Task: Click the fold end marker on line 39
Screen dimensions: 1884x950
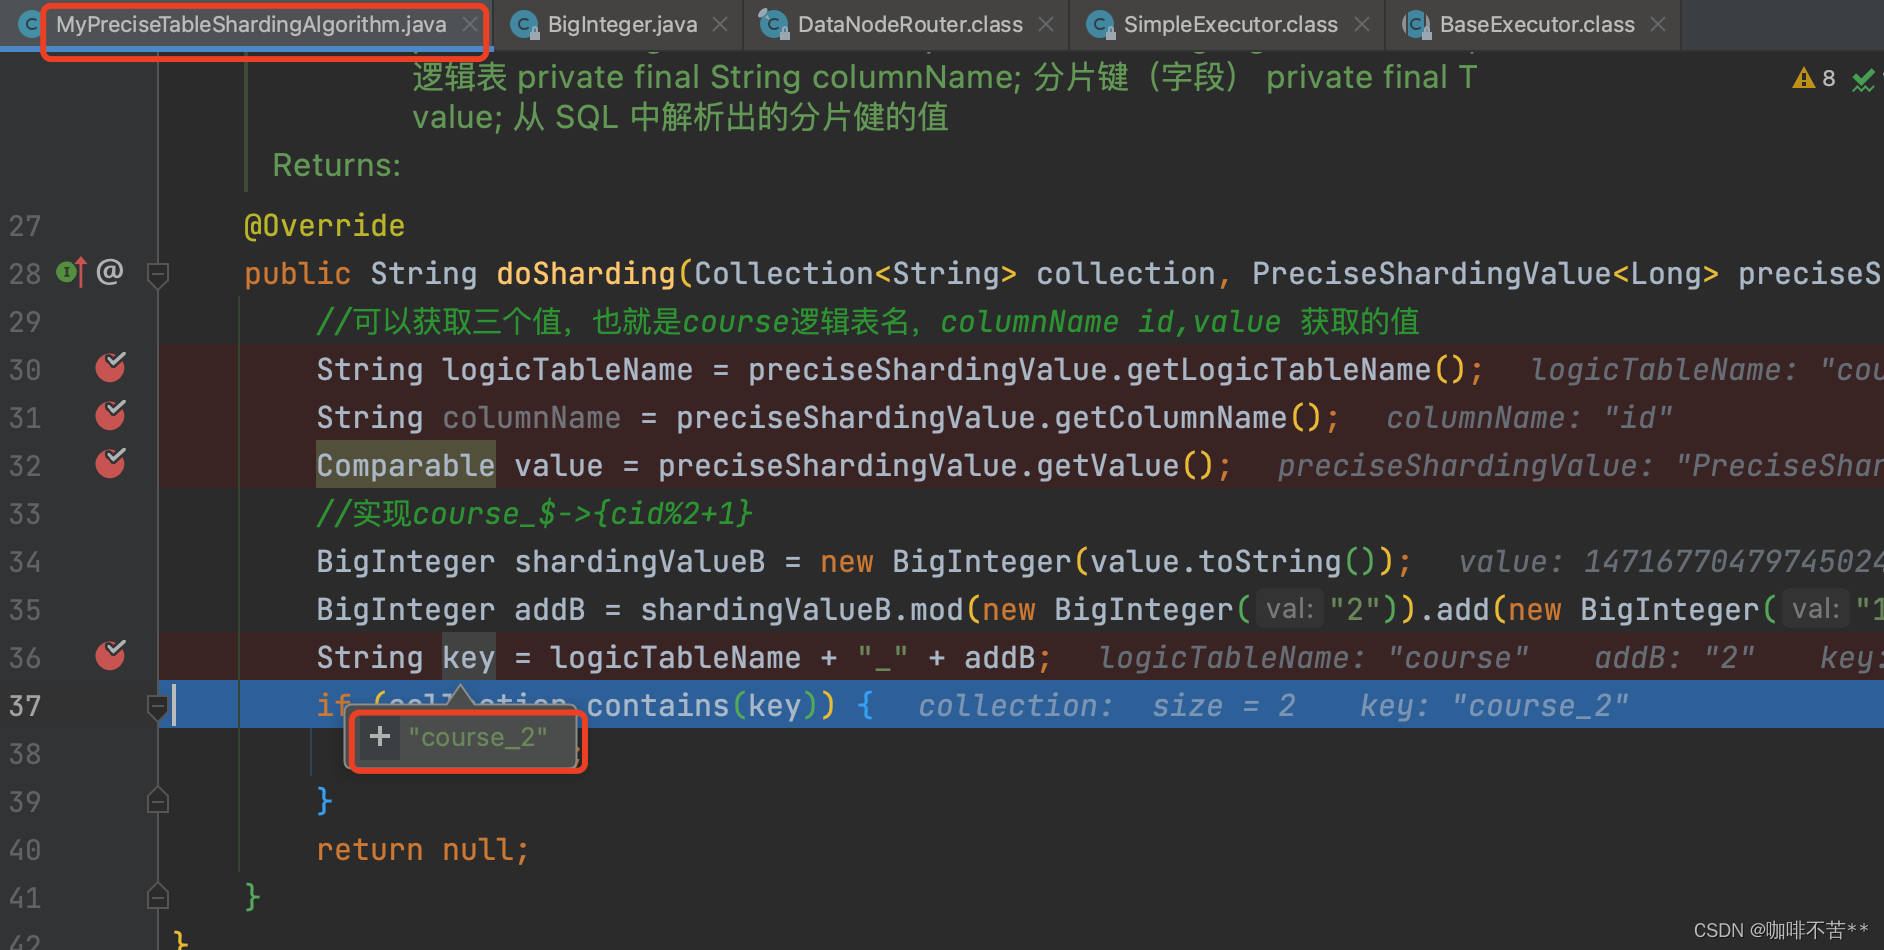Action: pos(158,800)
